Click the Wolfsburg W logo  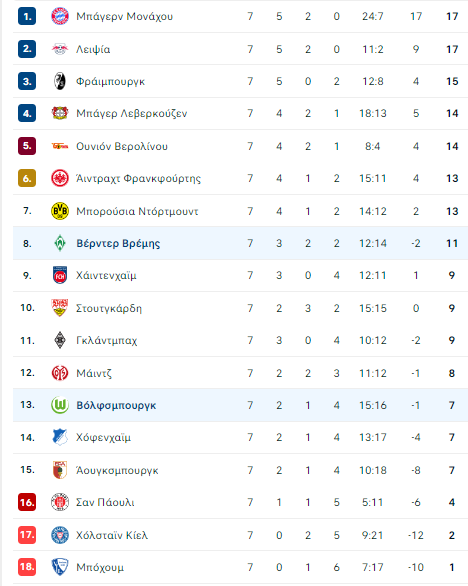coord(60,405)
